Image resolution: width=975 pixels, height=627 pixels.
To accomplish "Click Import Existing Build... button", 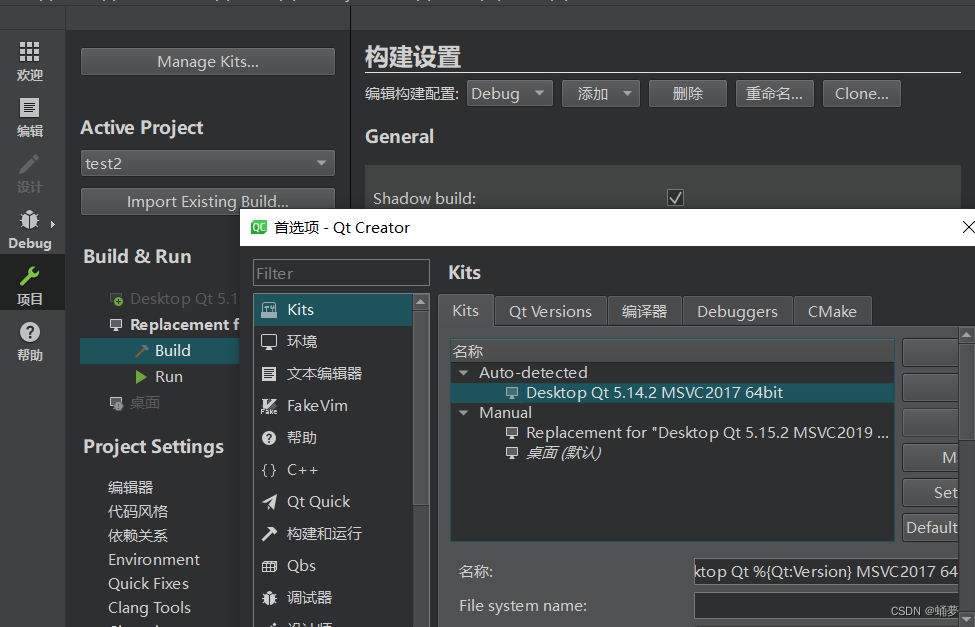I will 208,201.
